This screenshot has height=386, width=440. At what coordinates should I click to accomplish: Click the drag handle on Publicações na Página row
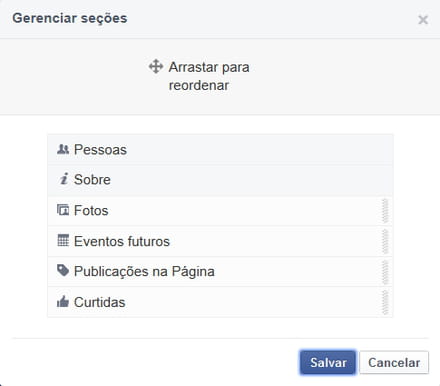click(x=385, y=272)
